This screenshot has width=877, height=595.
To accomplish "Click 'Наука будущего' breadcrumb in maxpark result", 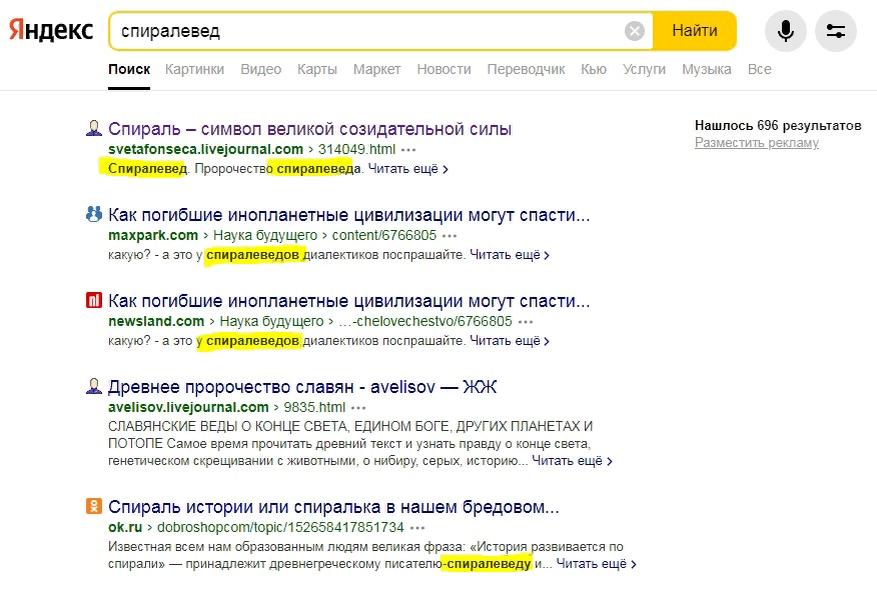I will point(265,235).
